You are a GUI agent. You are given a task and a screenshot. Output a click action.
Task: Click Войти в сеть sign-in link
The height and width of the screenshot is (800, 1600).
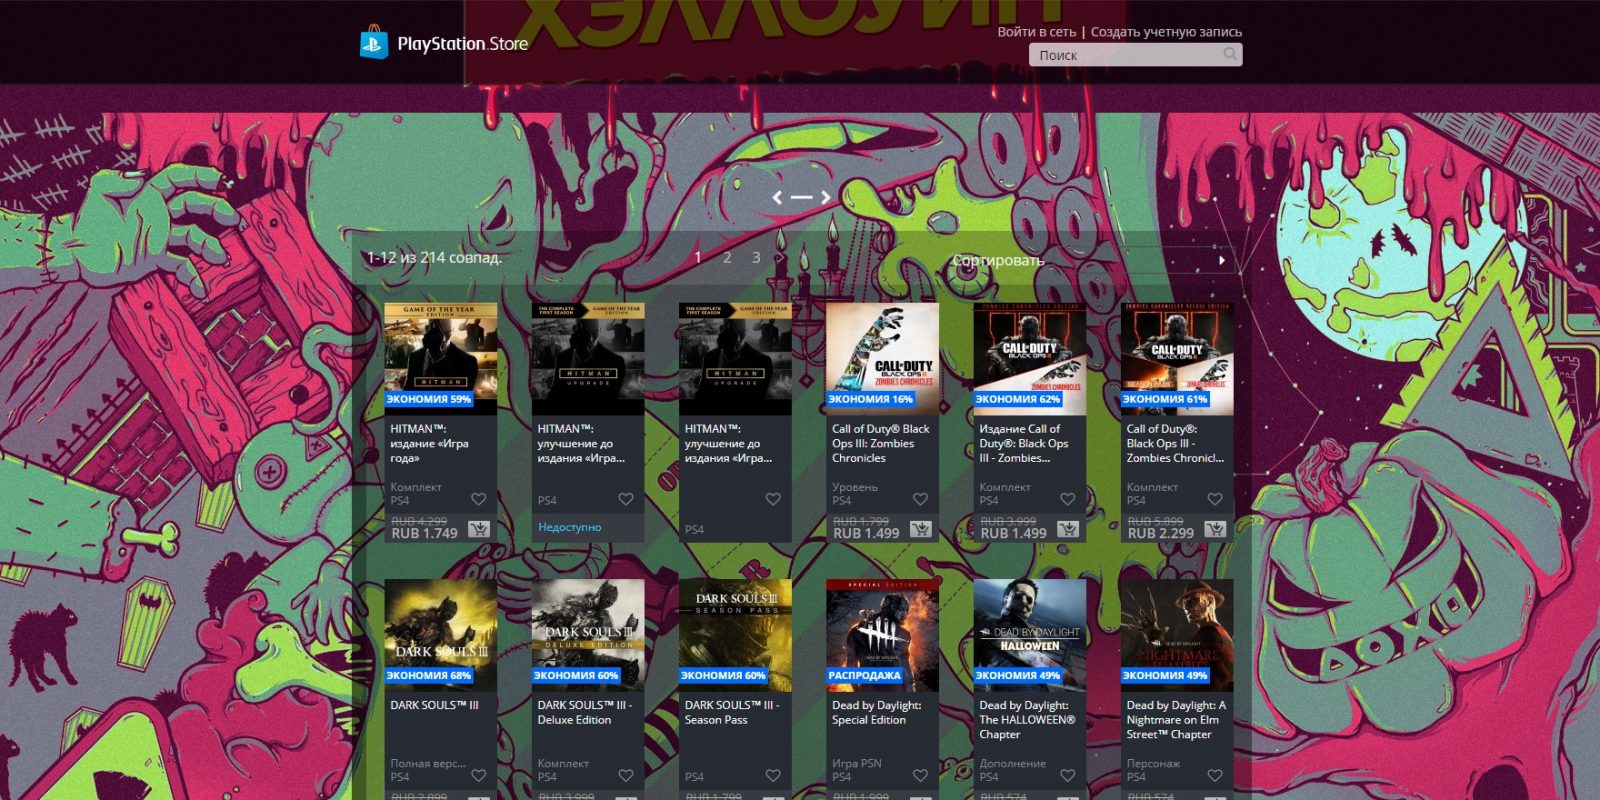click(1037, 32)
